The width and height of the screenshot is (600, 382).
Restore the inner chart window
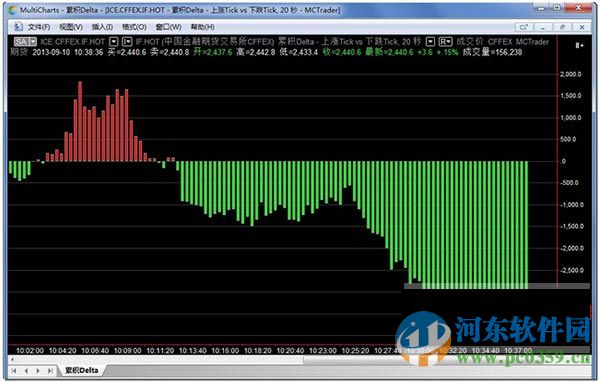tap(562, 27)
